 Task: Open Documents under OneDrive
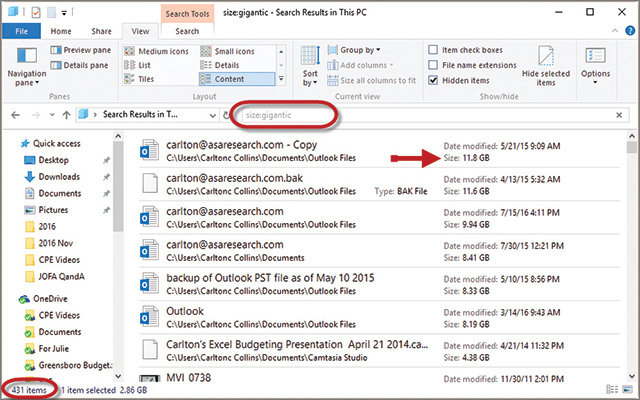coord(53,332)
